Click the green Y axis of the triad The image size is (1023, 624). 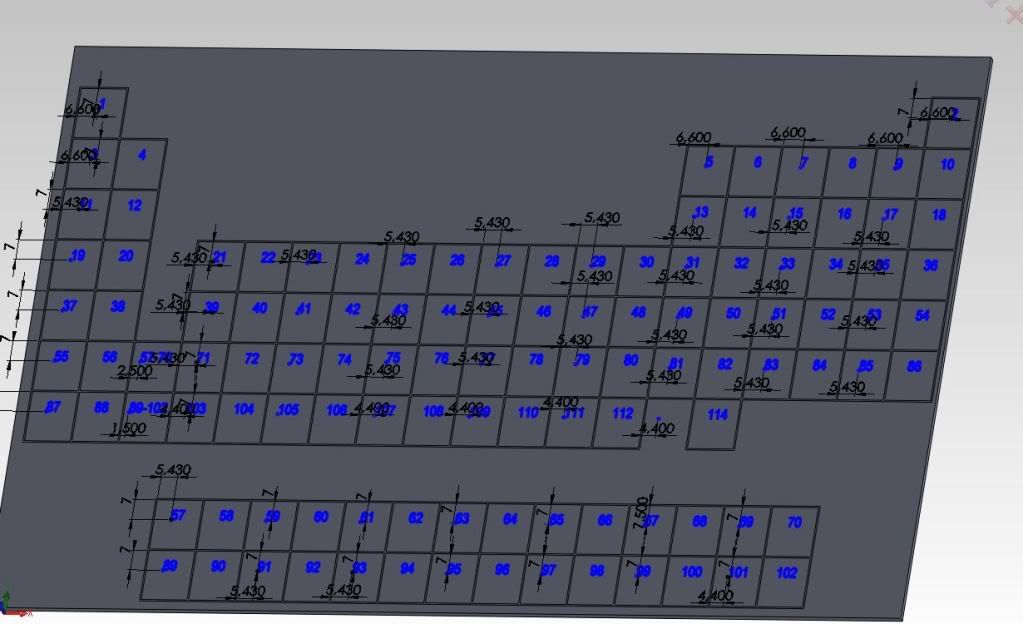tap(5, 597)
